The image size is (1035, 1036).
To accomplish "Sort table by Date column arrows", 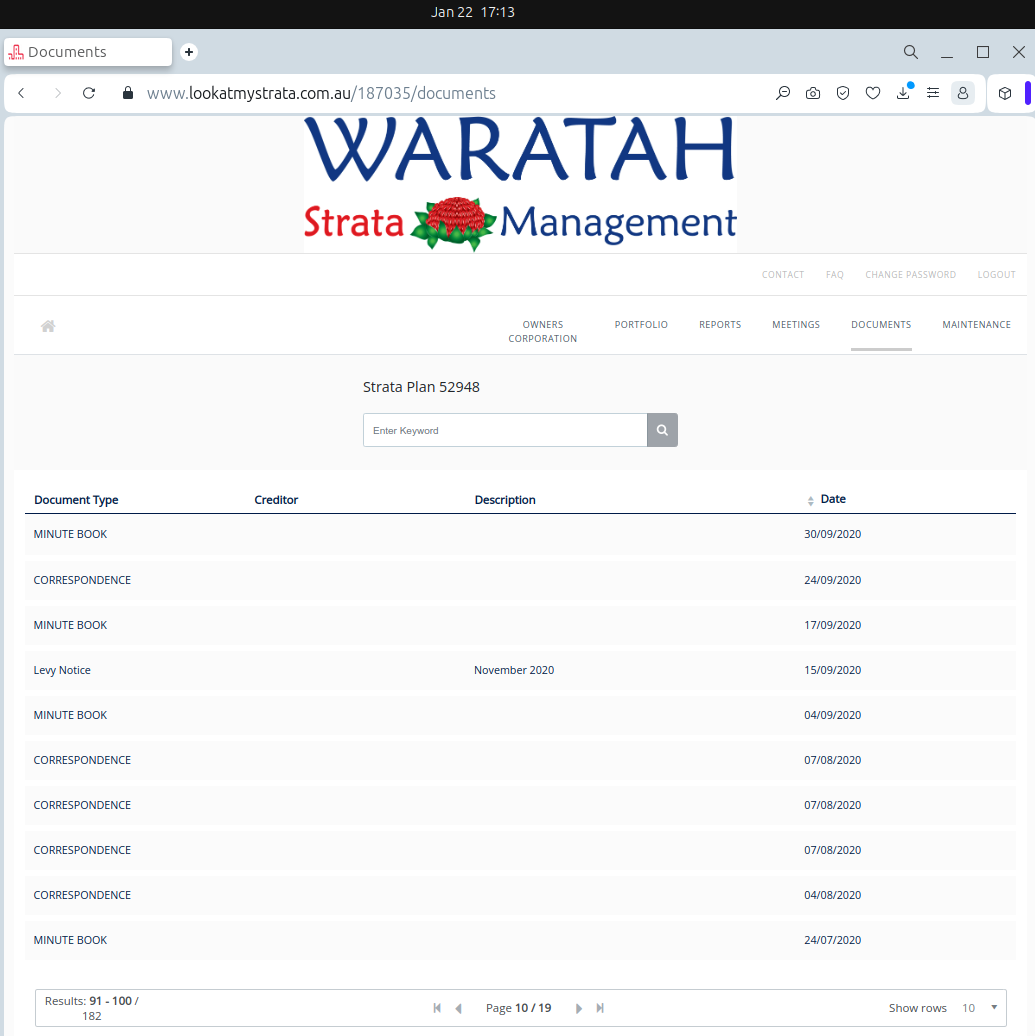I will click(x=810, y=501).
